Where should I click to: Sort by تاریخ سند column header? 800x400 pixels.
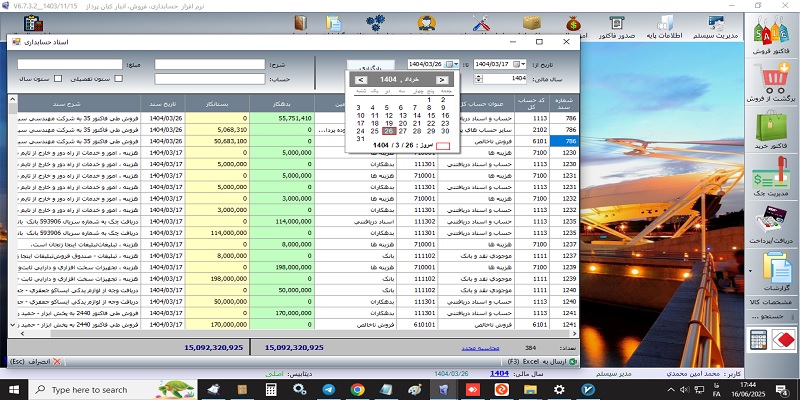pos(163,103)
